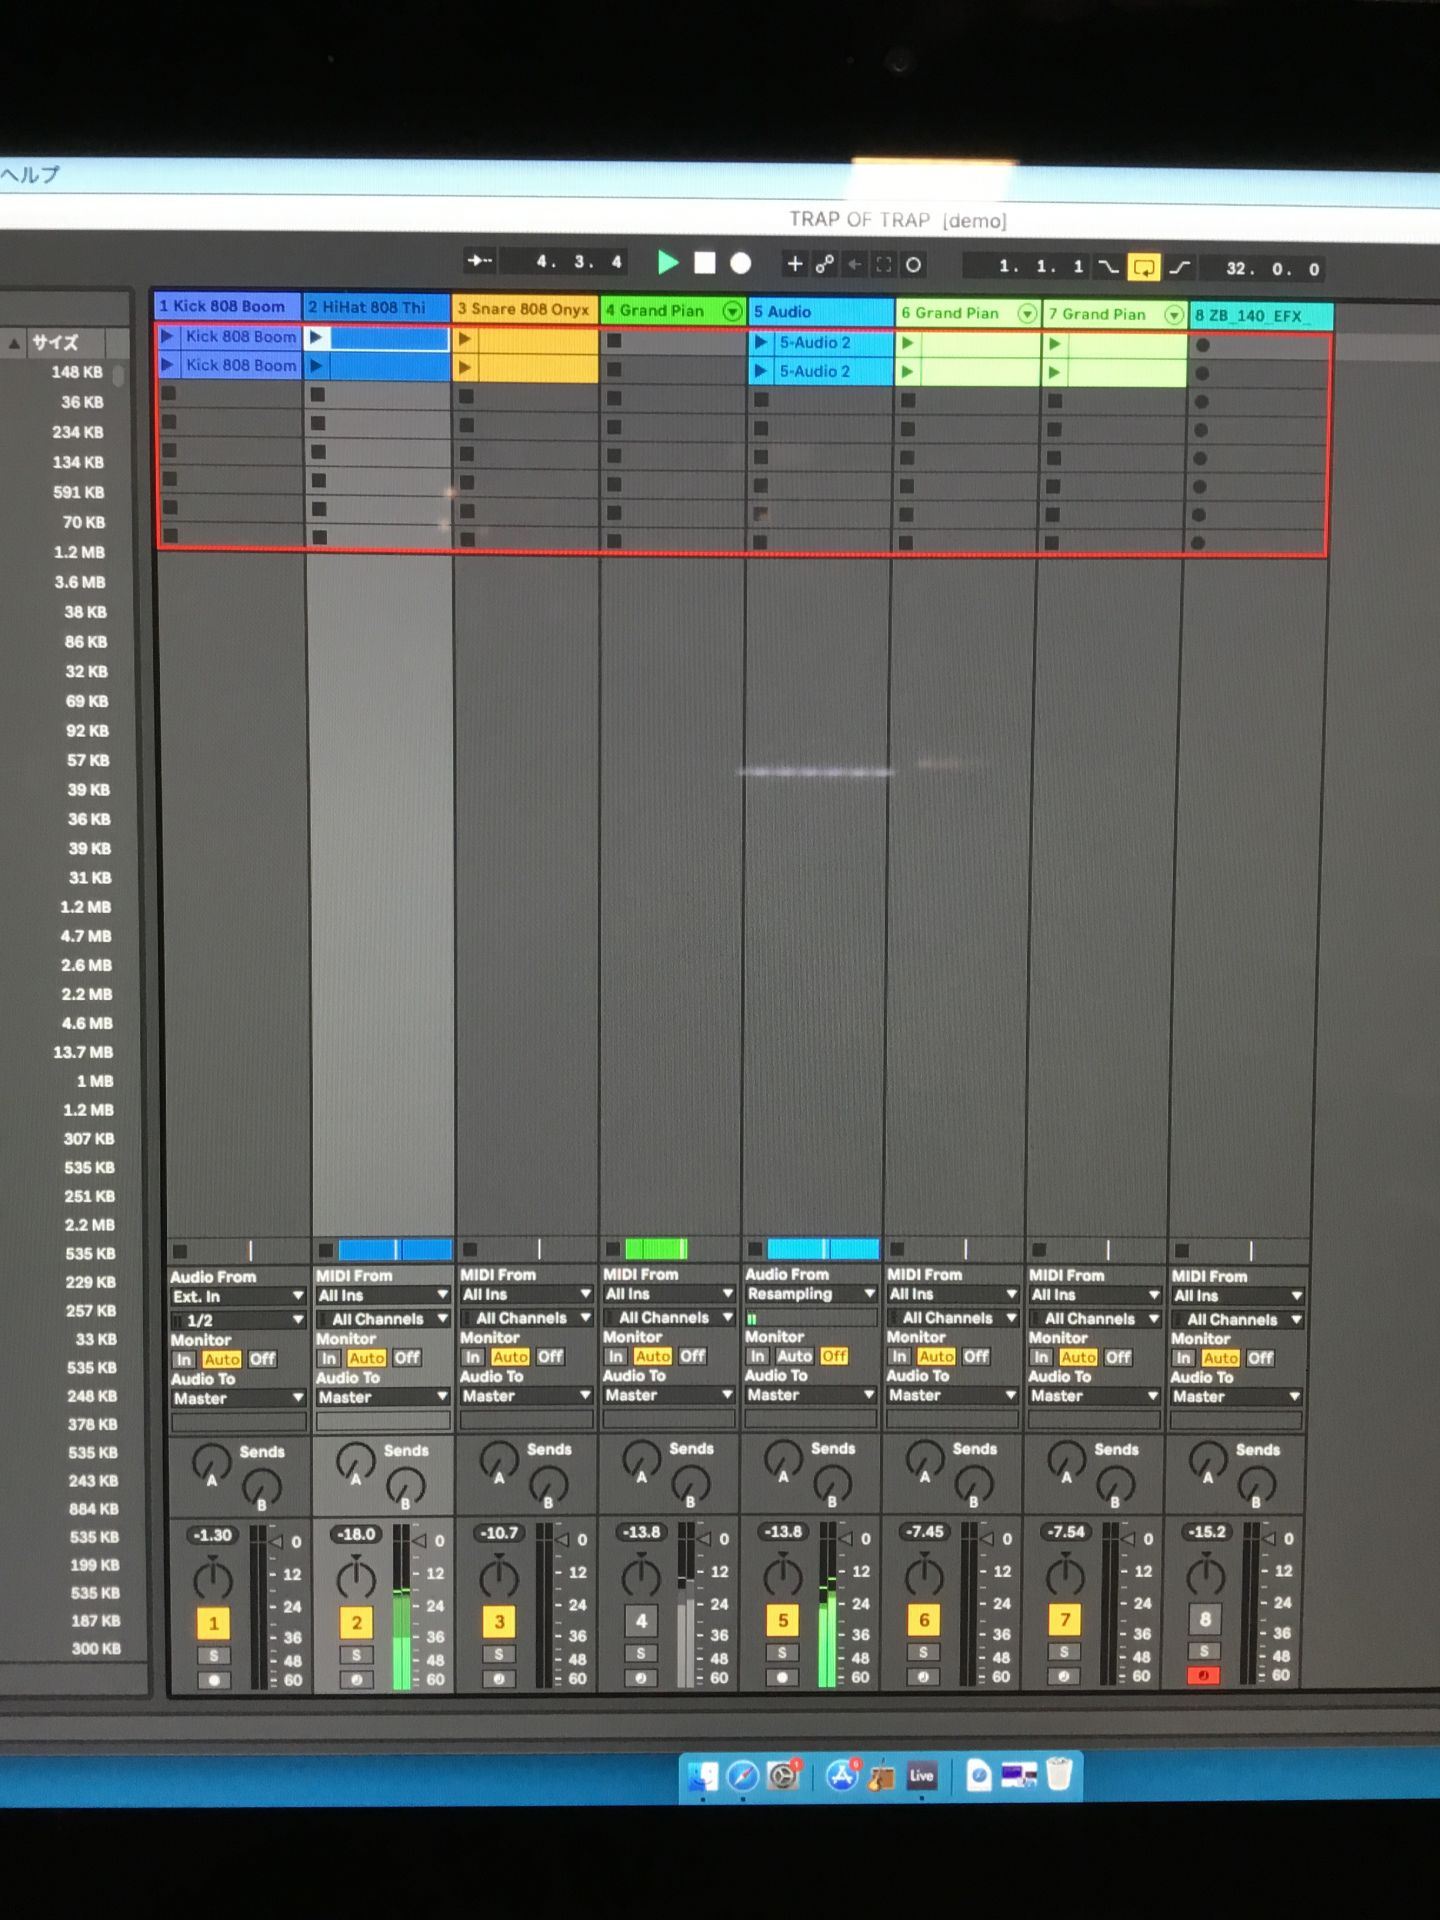1440x1920 pixels.
Task: Start playback with the green Play button
Action: click(x=668, y=263)
